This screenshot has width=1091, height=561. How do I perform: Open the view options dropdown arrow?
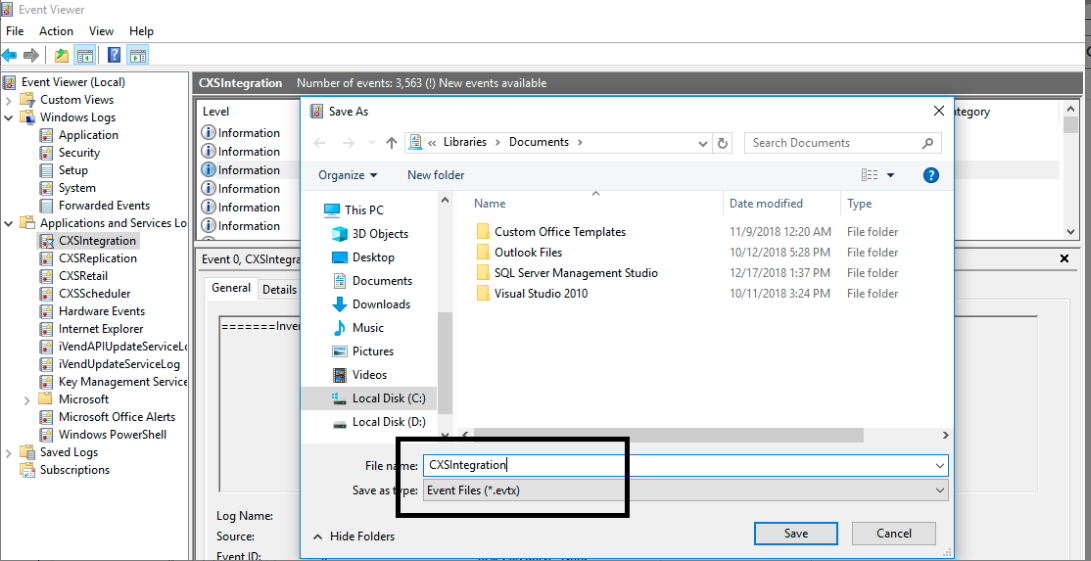click(891, 175)
